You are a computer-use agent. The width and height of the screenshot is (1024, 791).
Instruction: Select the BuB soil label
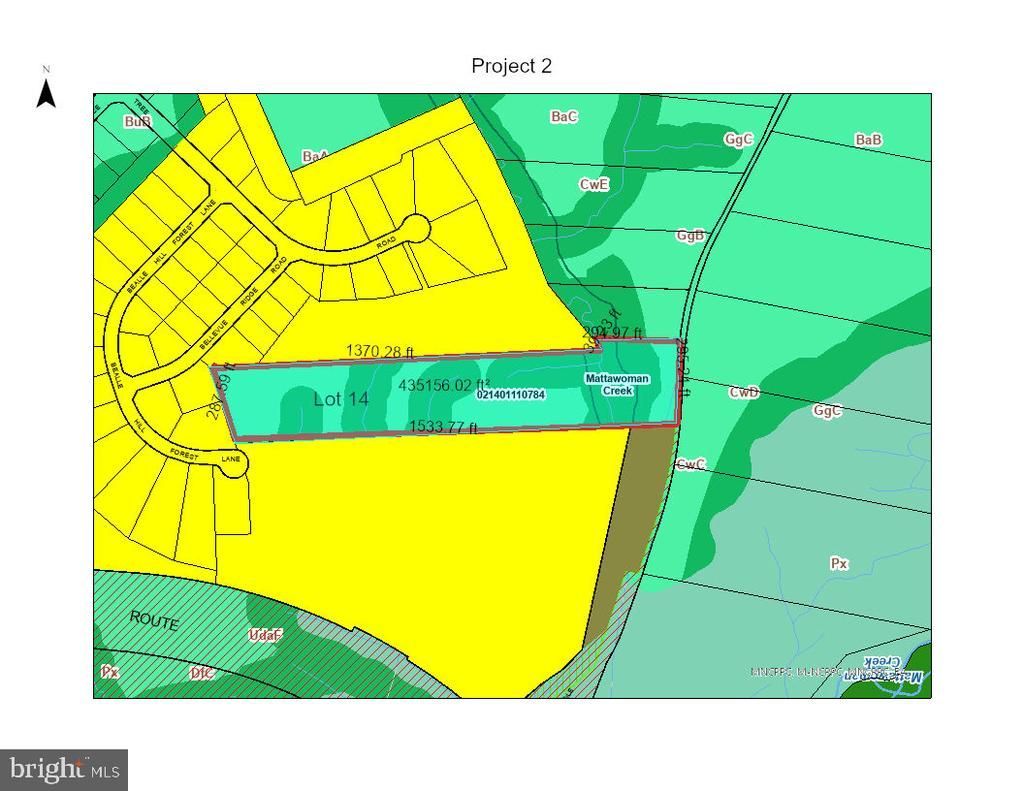(137, 122)
